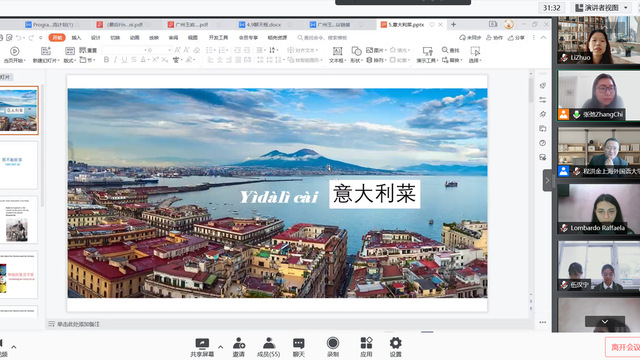Image resolution: width=640 pixels, height=360 pixels.
Task: Collapse the participant video side panel
Action: 547,180
